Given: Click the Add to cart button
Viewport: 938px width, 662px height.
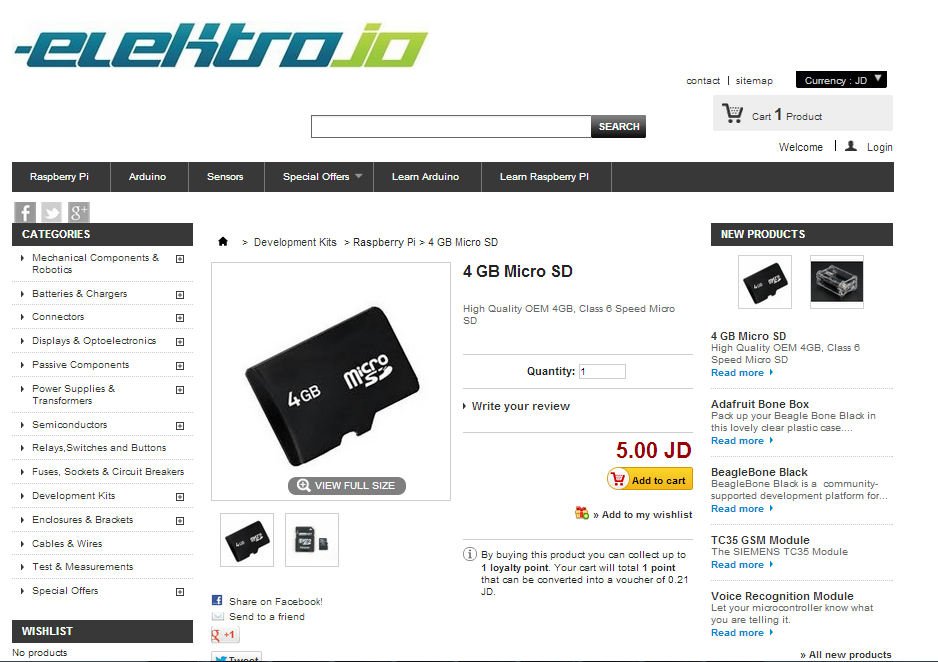Looking at the screenshot, I should tap(650, 480).
